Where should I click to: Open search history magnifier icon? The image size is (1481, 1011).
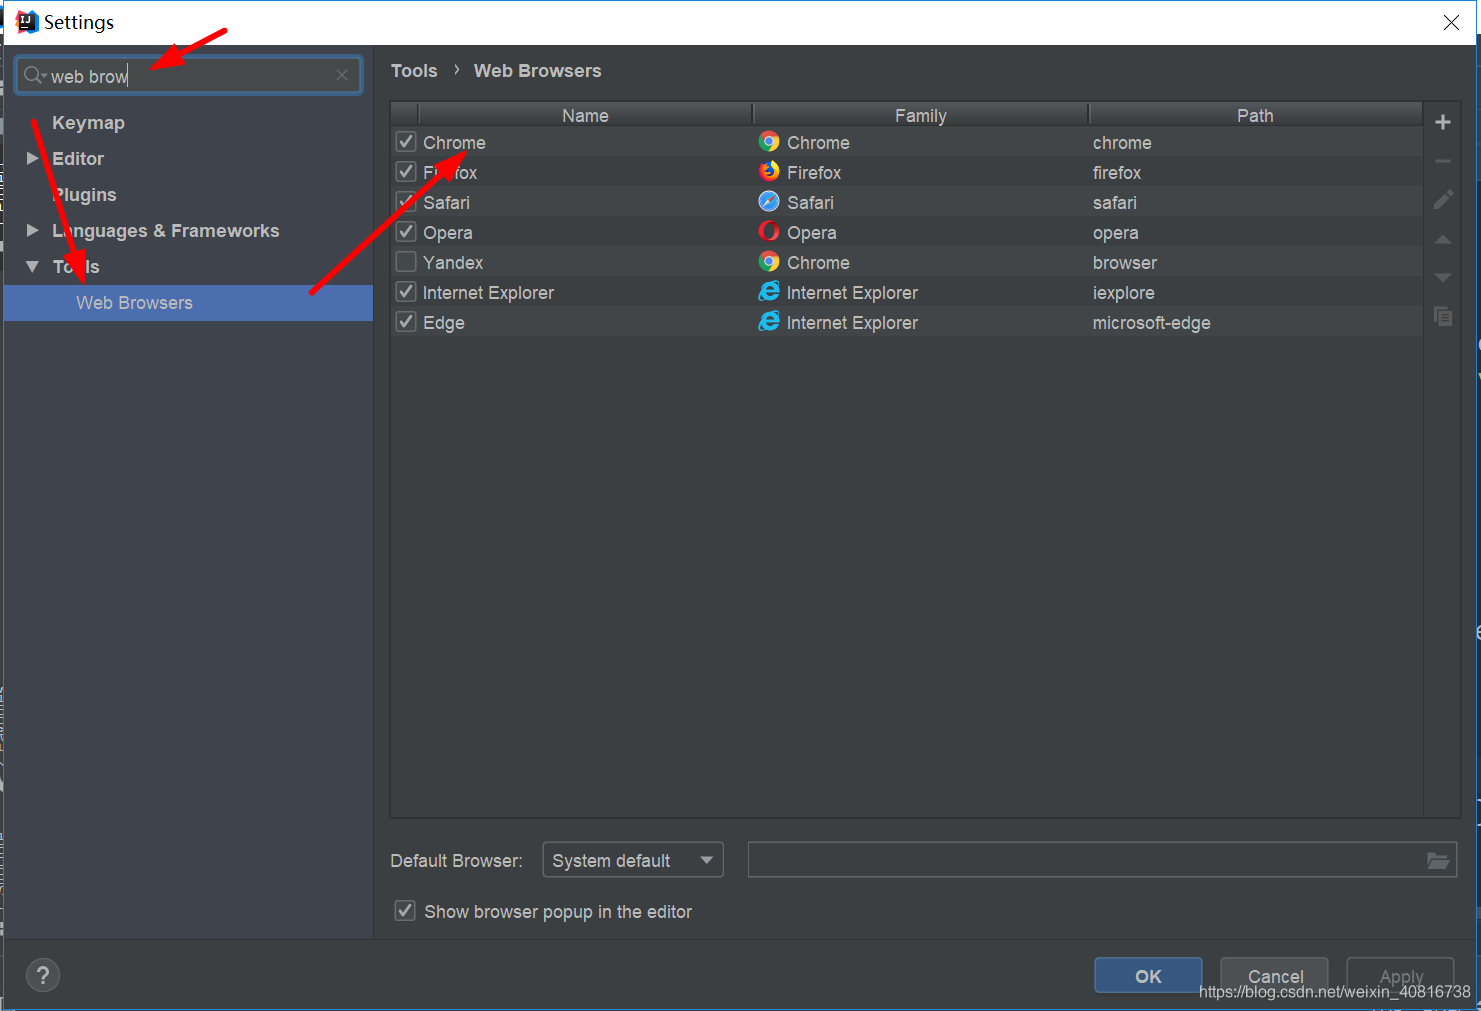35,75
